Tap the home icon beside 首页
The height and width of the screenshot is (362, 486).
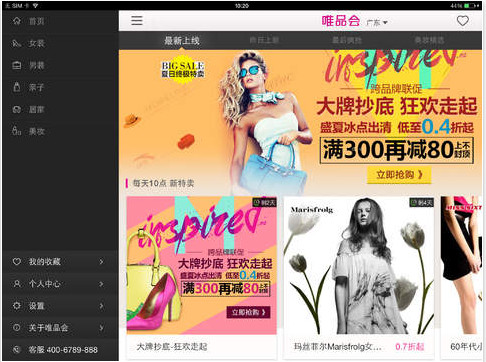pos(17,21)
